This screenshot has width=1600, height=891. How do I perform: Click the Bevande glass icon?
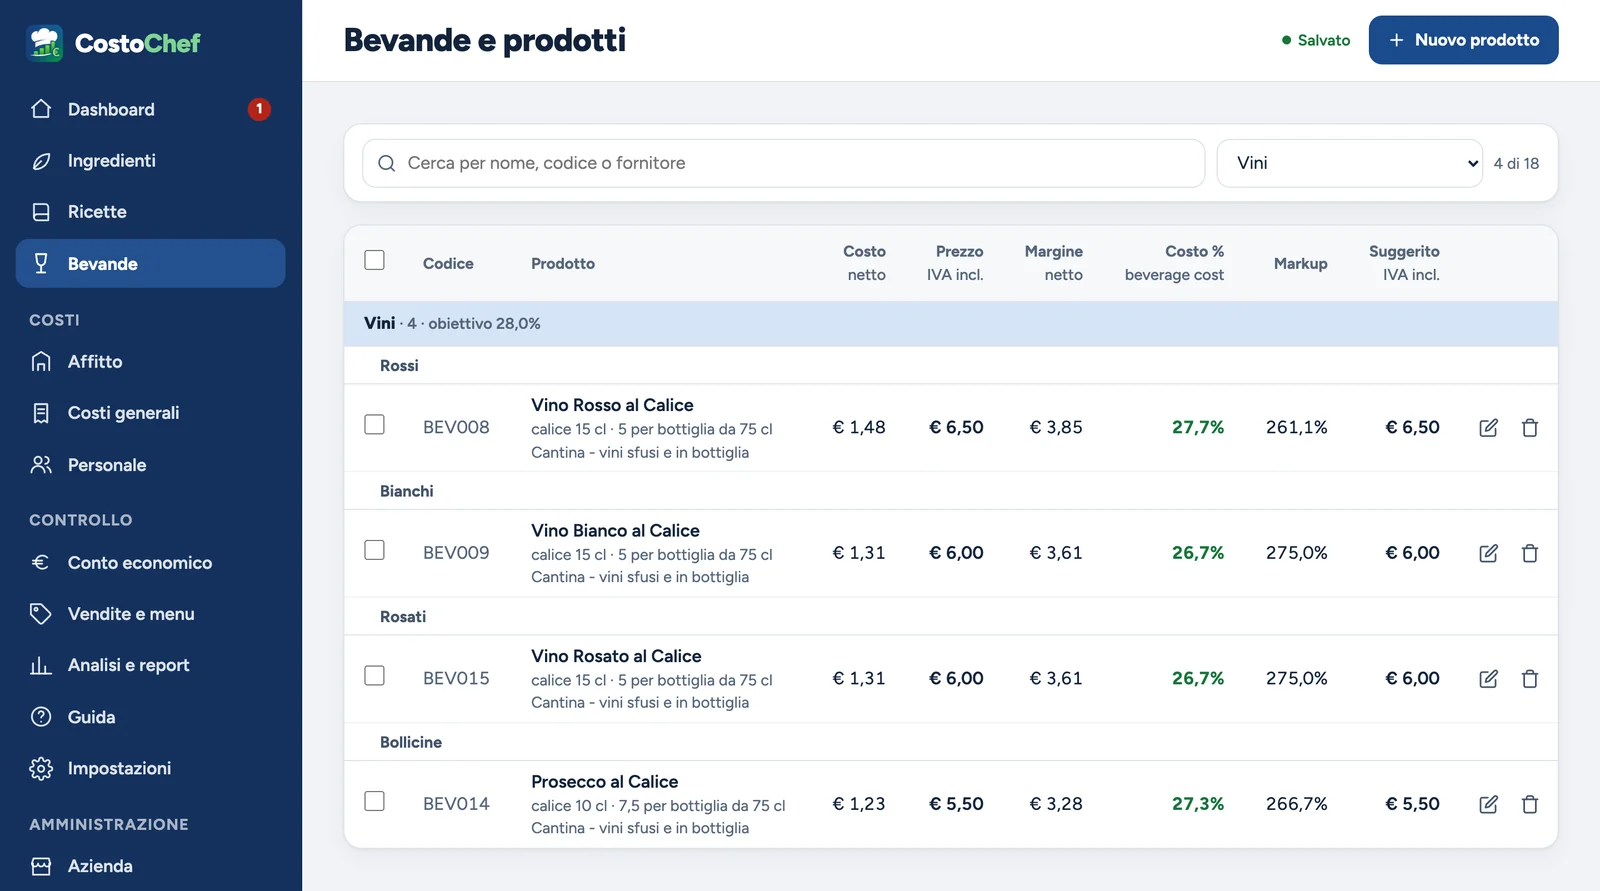click(41, 263)
